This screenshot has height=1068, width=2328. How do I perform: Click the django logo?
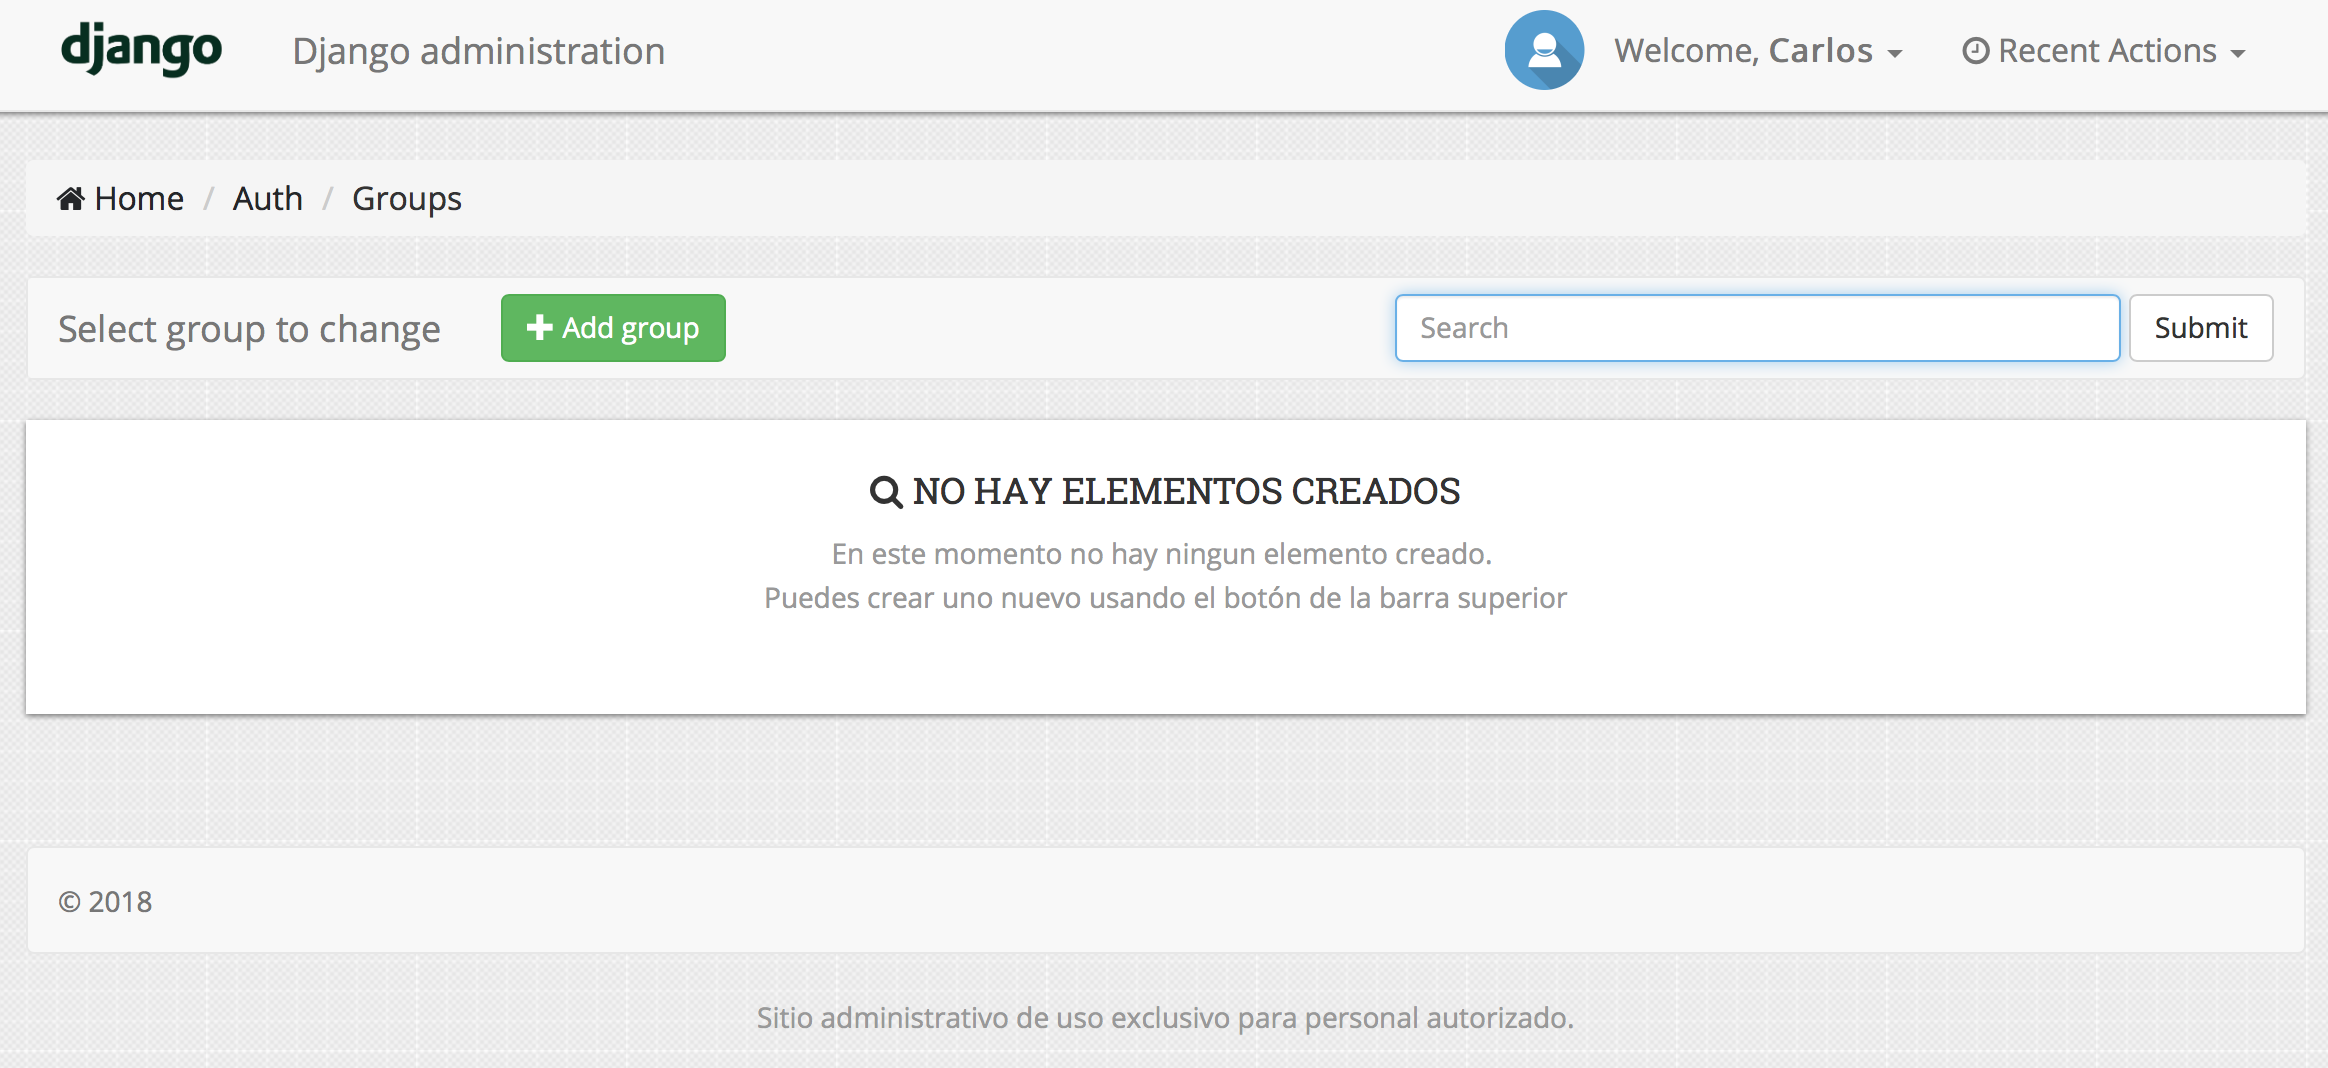pos(141,49)
